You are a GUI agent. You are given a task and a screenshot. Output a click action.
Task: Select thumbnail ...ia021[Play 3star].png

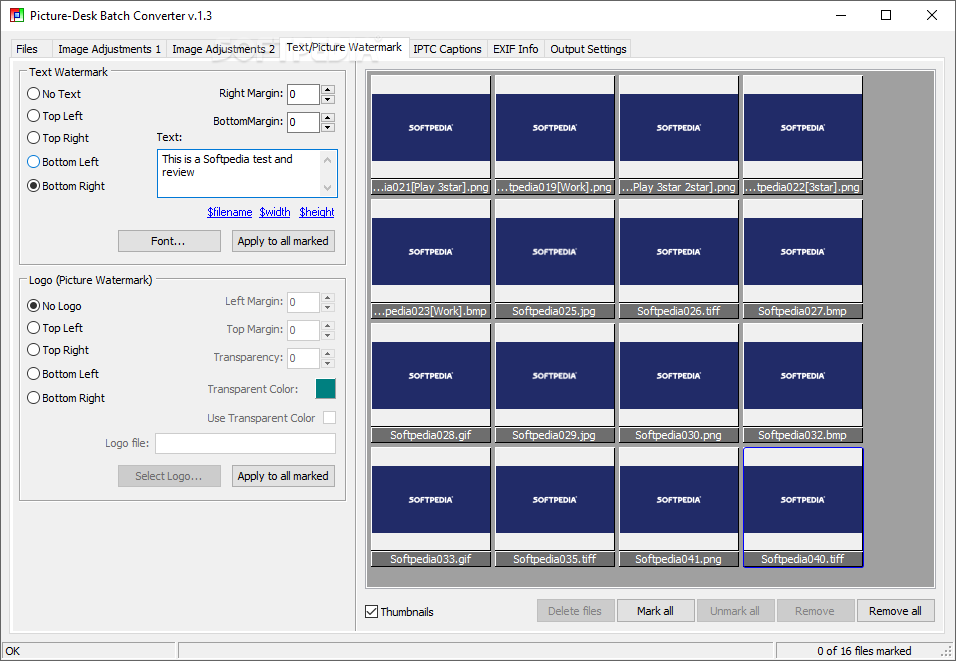pyautogui.click(x=431, y=135)
